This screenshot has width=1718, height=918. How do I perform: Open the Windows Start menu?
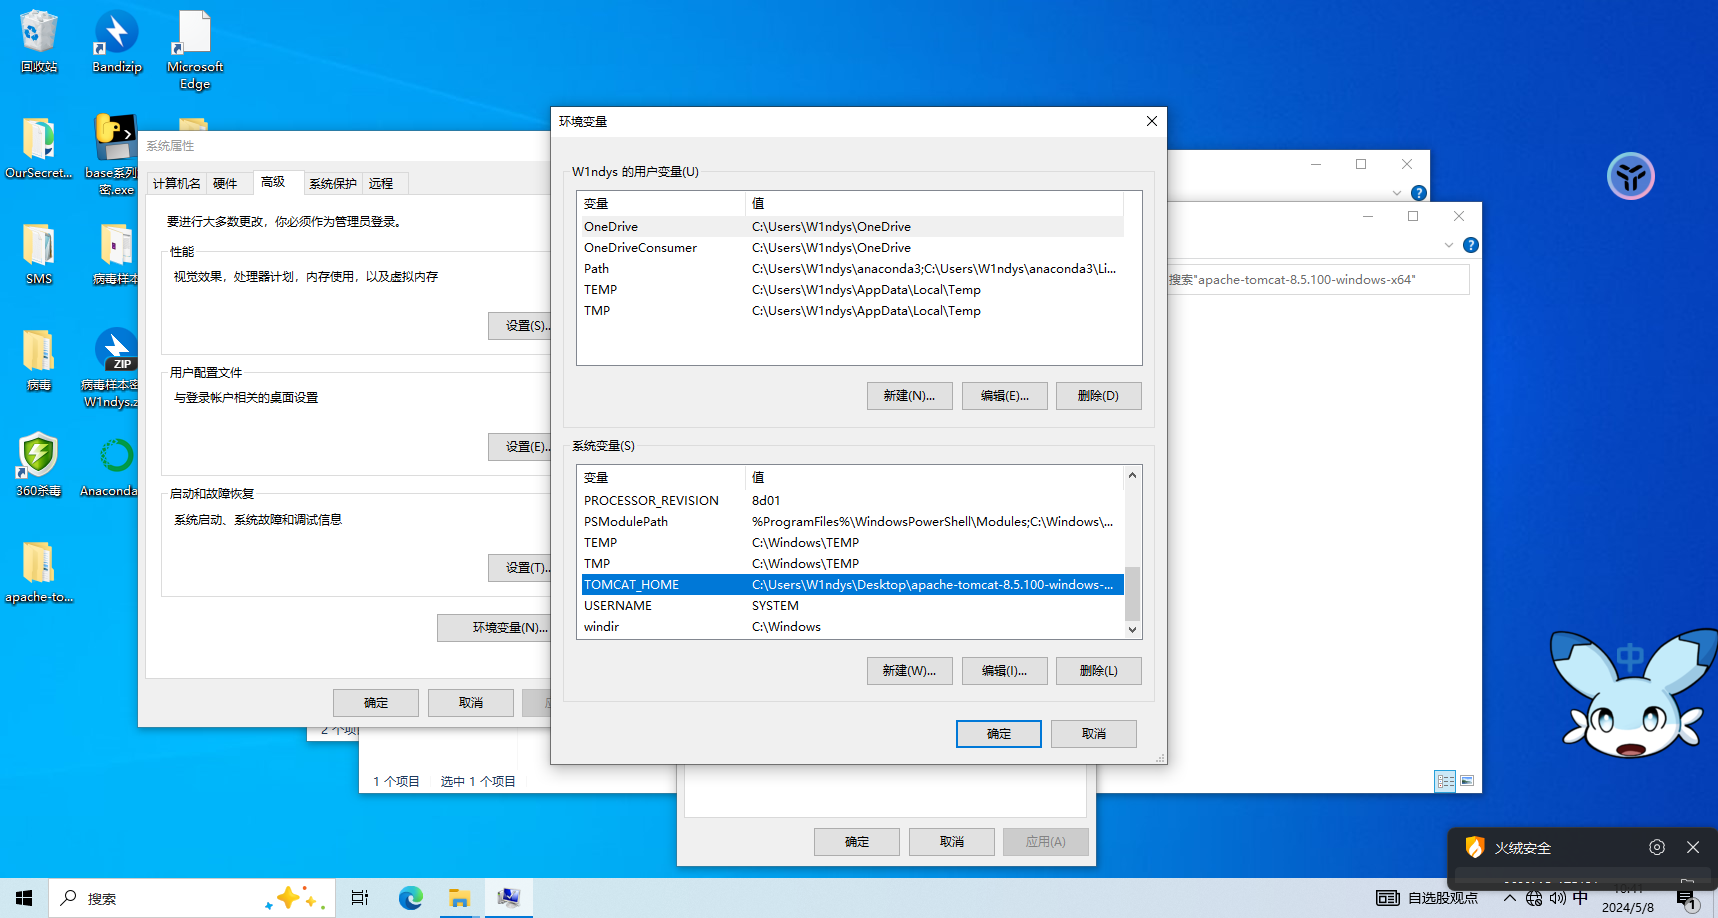[x=24, y=898]
